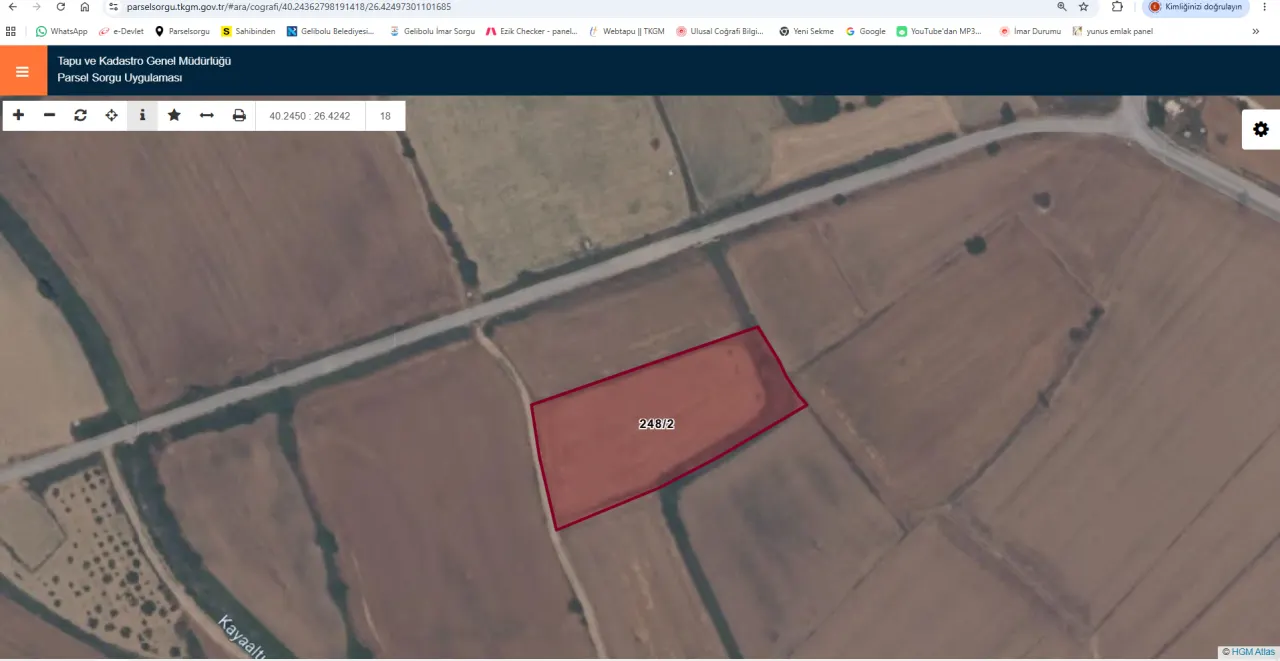Open map settings gear button
This screenshot has width=1280, height=661.
(x=1261, y=129)
